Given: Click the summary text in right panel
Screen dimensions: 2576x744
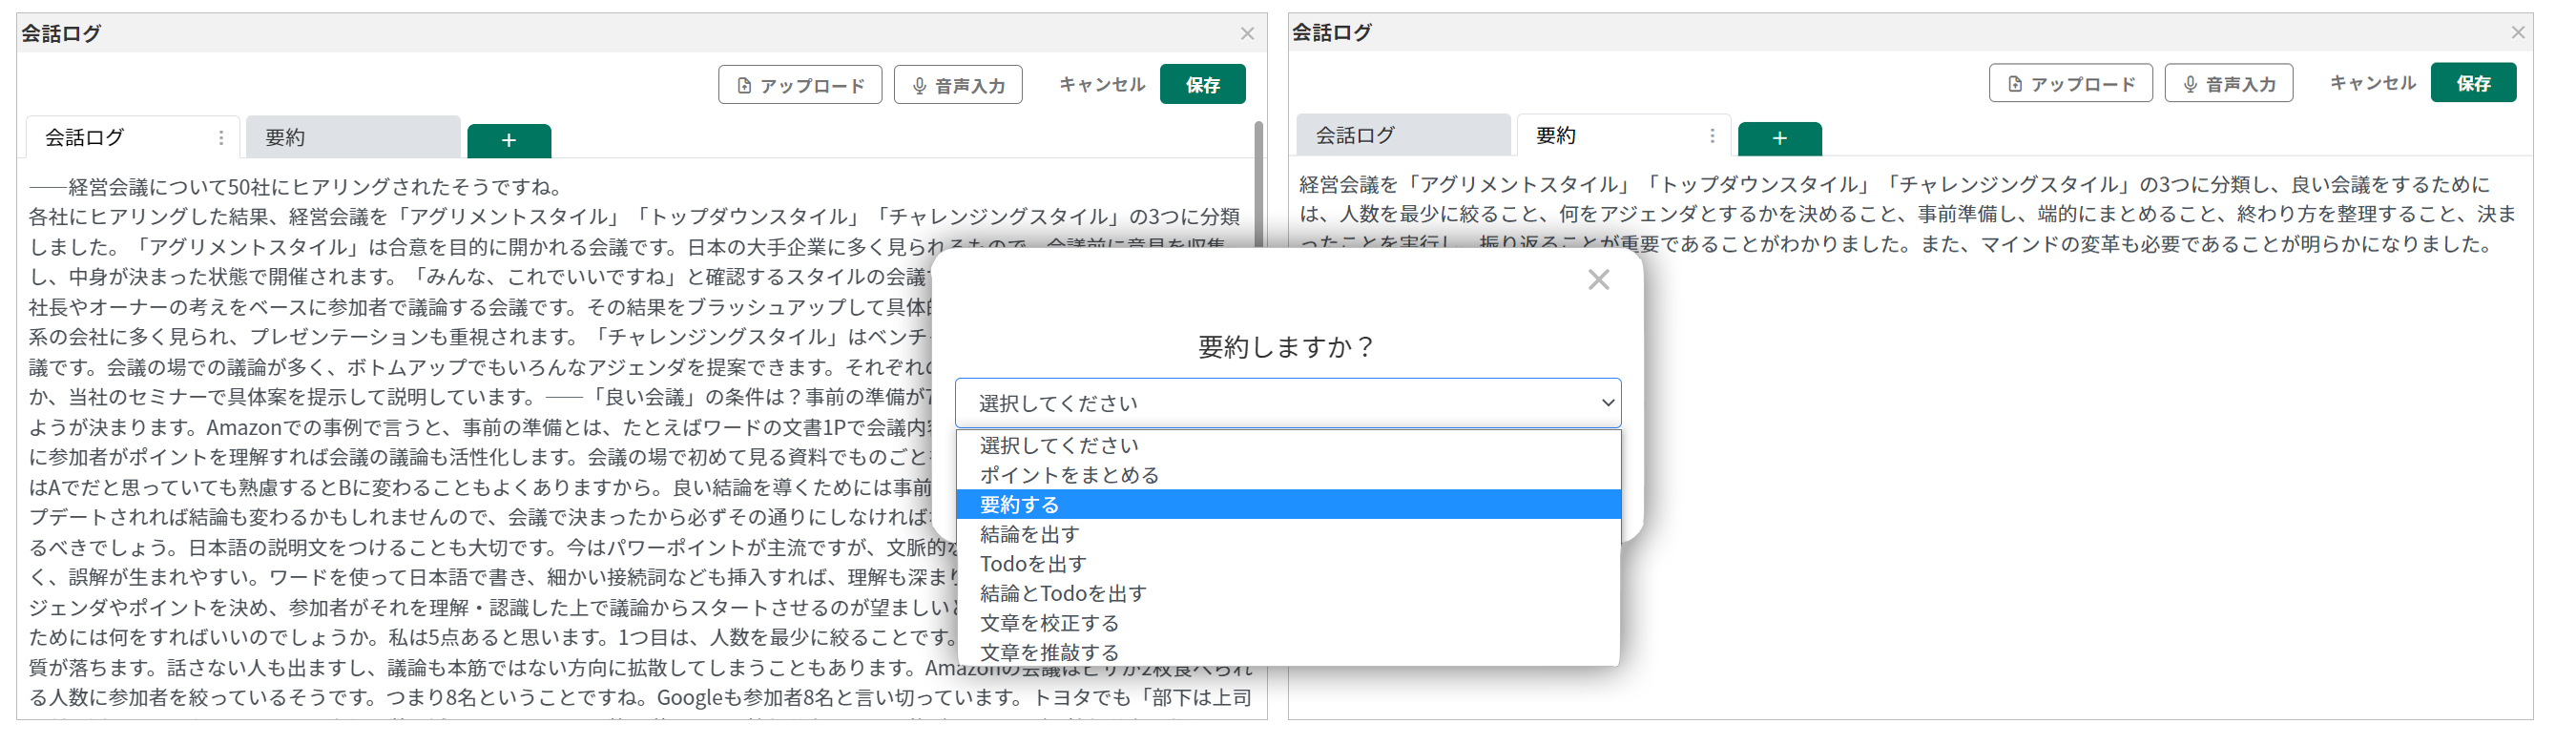Looking at the screenshot, I should tap(1908, 214).
